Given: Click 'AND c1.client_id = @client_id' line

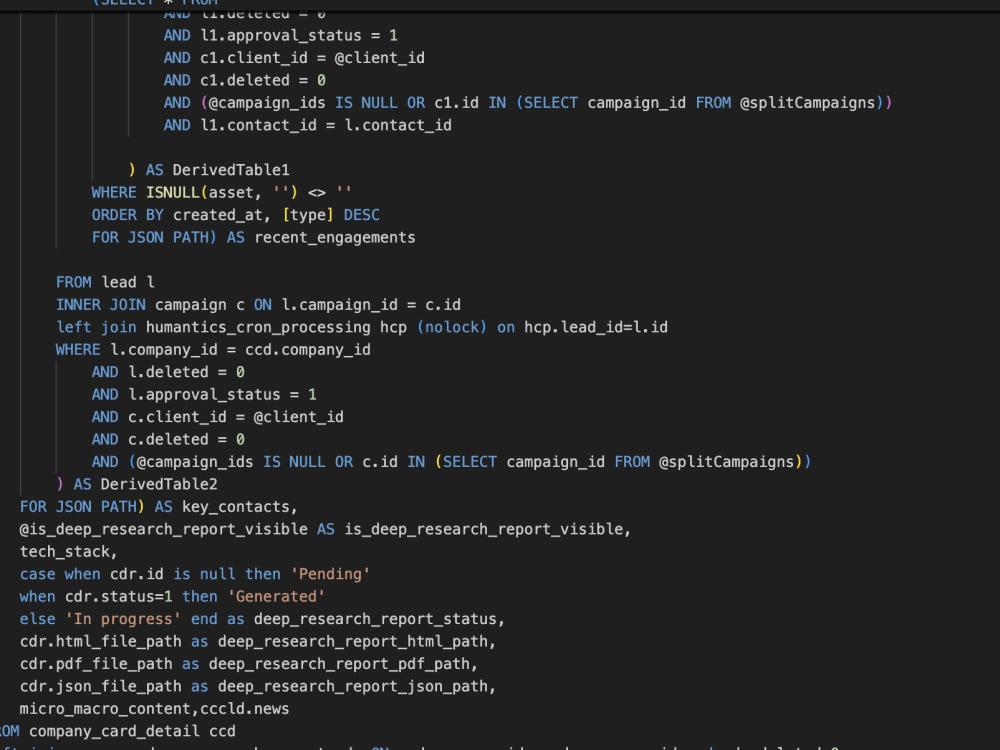Looking at the screenshot, I should point(294,58).
